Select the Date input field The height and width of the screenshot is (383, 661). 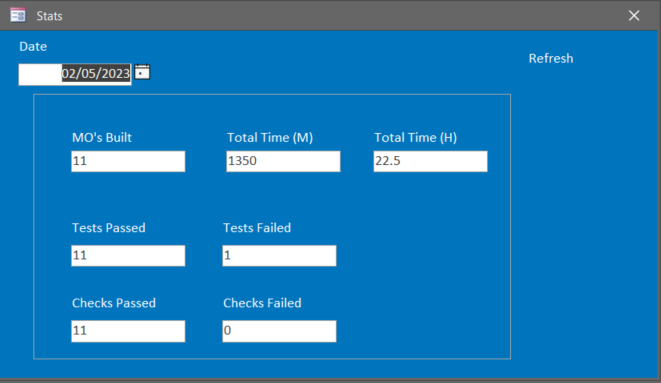[75, 74]
